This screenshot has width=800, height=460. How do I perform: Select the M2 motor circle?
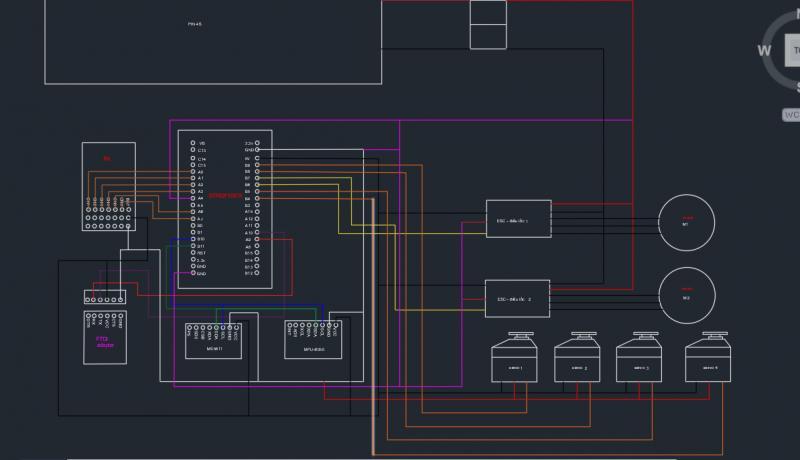coord(686,297)
